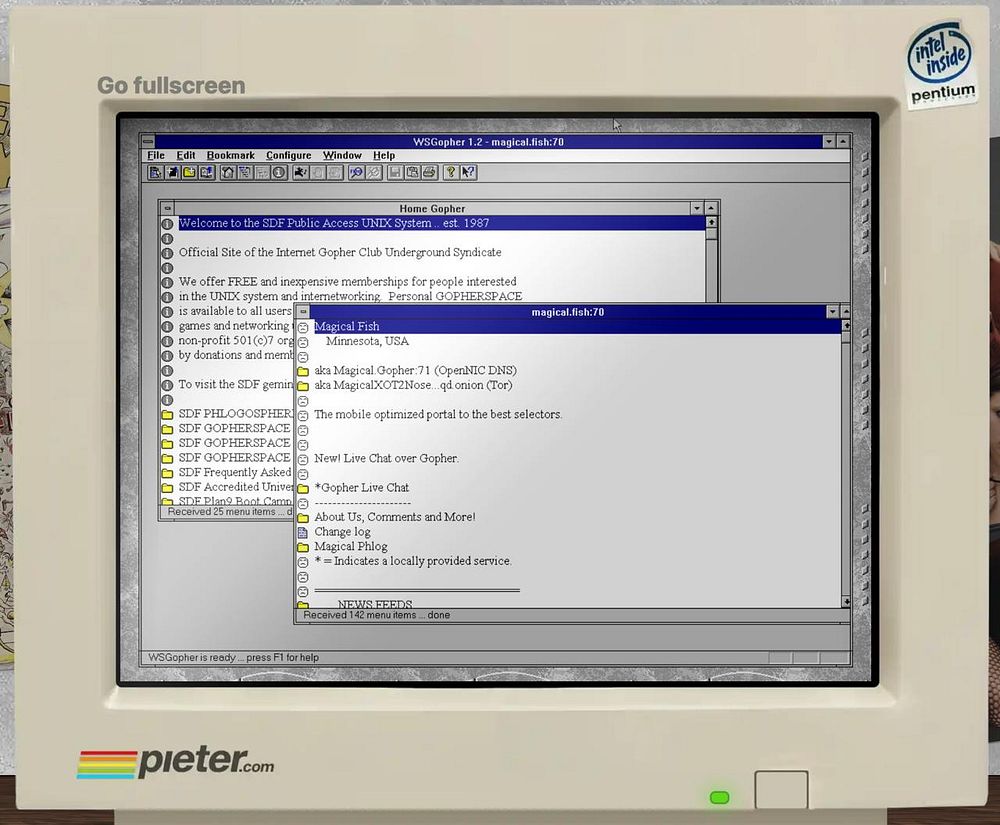Click the Intel Inside Pentium sticker

[941, 64]
